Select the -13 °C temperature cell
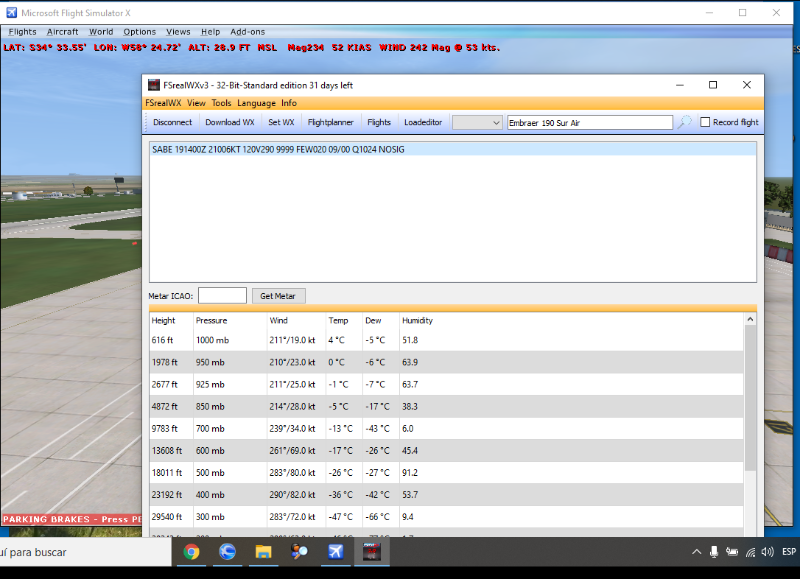This screenshot has width=800, height=579. click(x=340, y=429)
